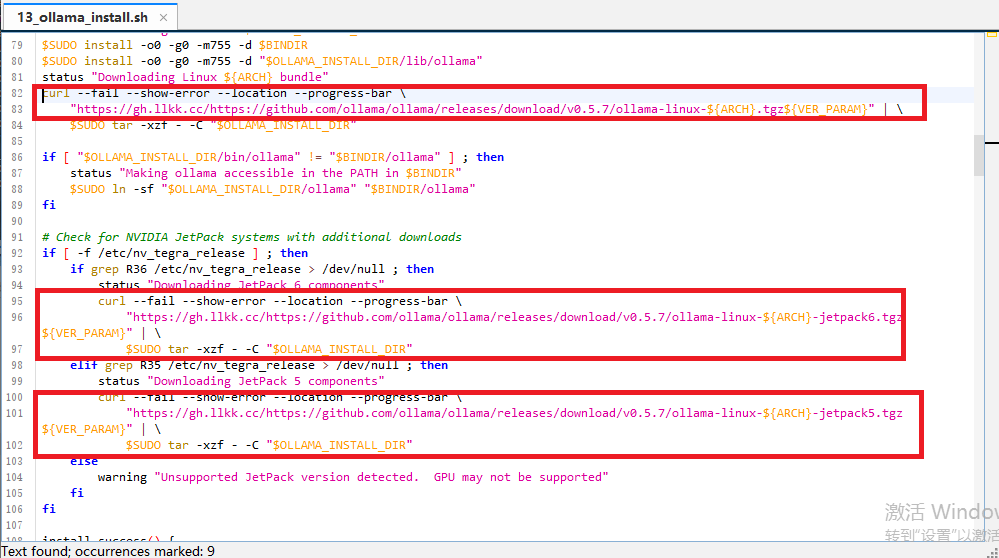Click the word "warning" on line 104
This screenshot has height=558, width=999.
coord(122,477)
